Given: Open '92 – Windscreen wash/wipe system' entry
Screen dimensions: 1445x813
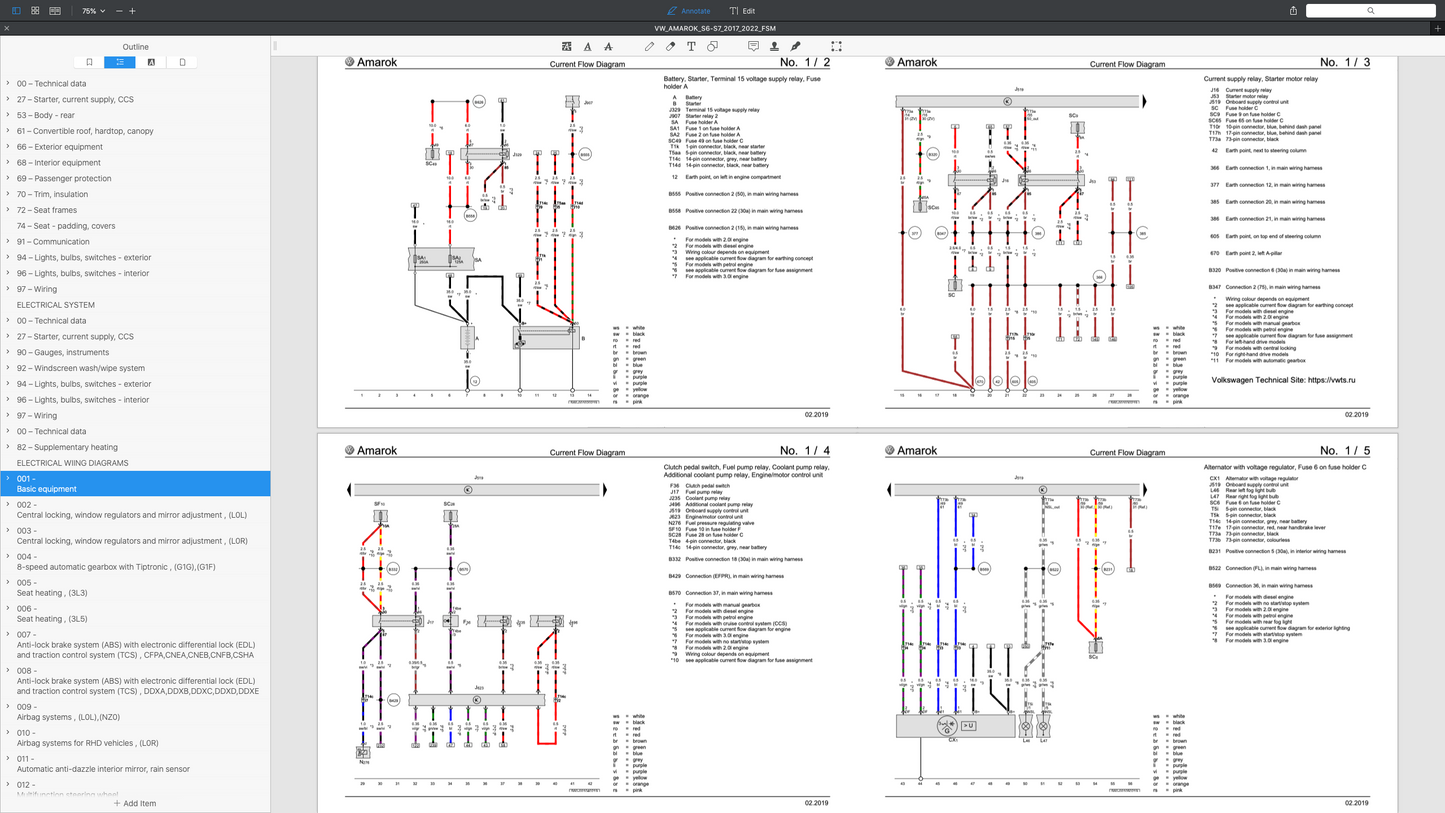Looking at the screenshot, I should click(x=81, y=368).
